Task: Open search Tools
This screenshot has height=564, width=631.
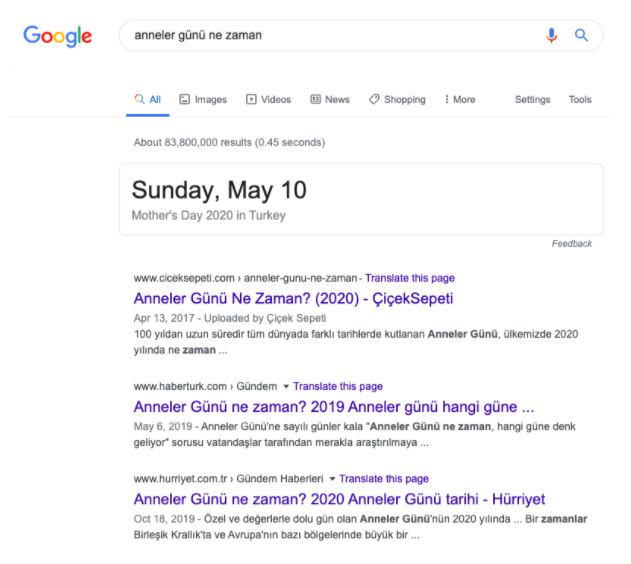Action: (x=580, y=99)
